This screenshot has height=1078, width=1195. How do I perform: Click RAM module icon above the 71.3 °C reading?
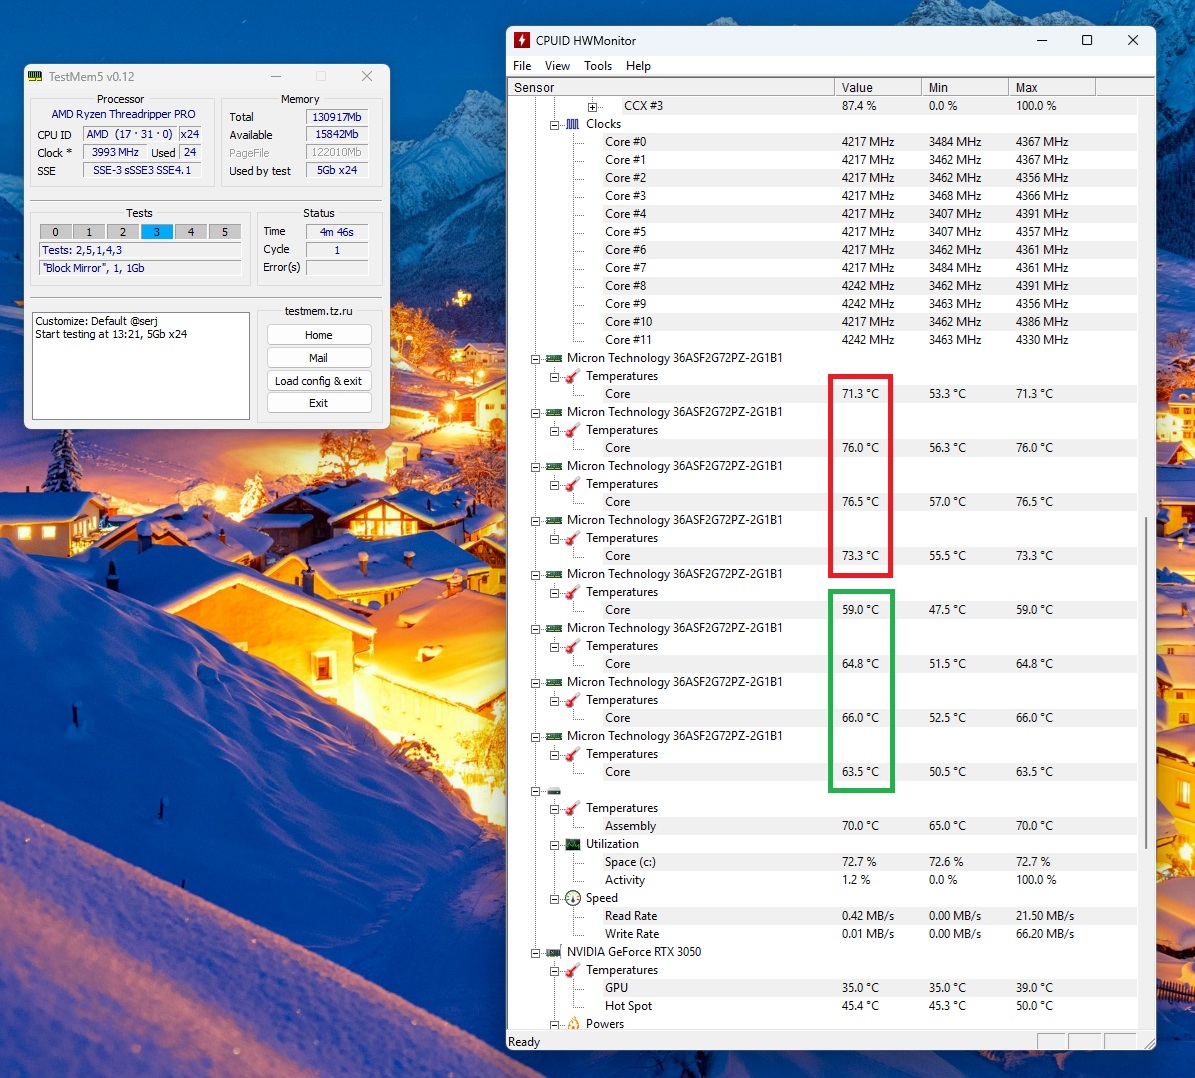coord(554,358)
